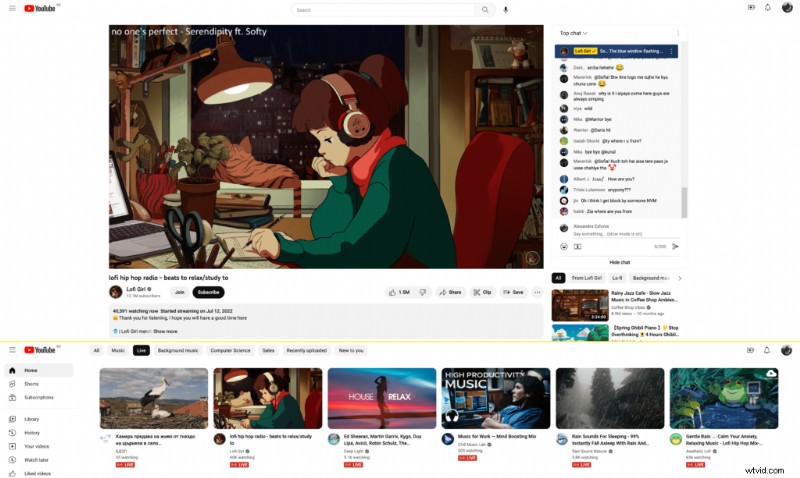This screenshot has height=478, width=800.
Task: Open Lofi Girl channel avatar below video
Action: pyautogui.click(x=116, y=292)
